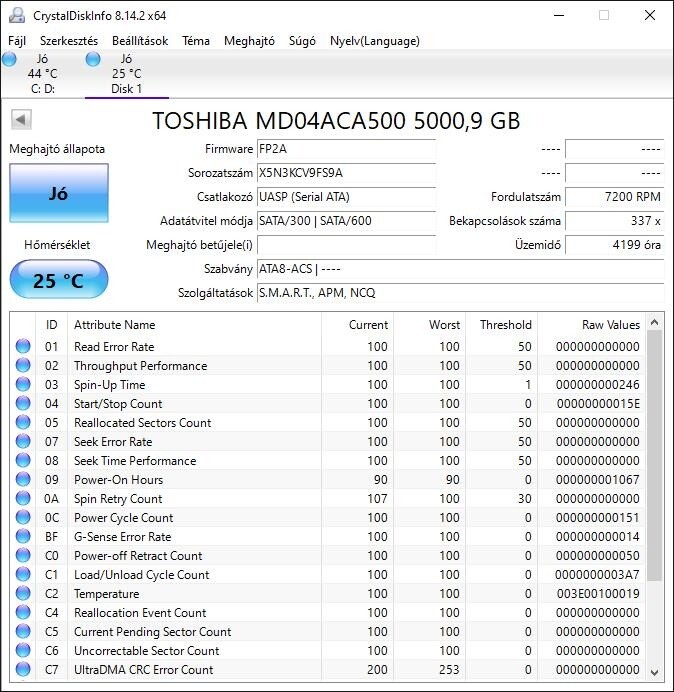Minimize the CrystalDiskInfo window
The image size is (674, 692).
coord(559,15)
